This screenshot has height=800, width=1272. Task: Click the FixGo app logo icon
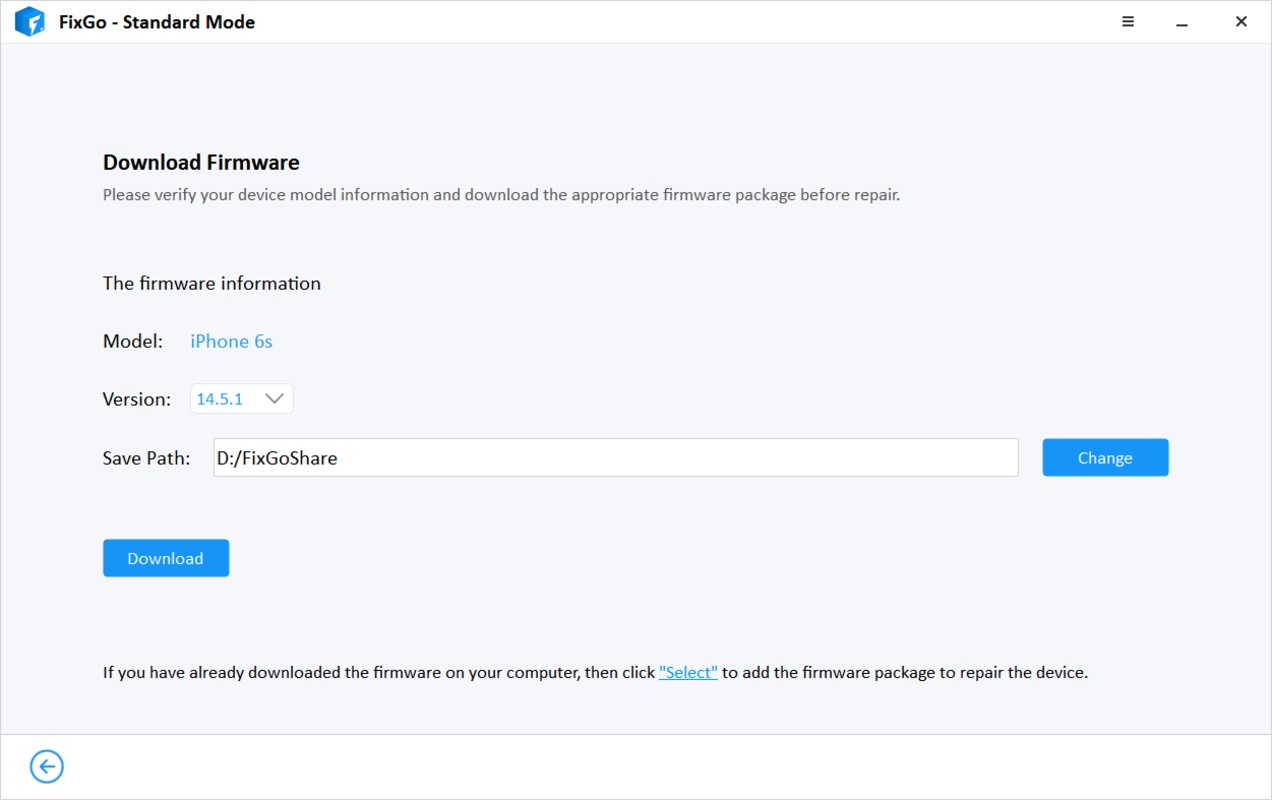pos(30,22)
